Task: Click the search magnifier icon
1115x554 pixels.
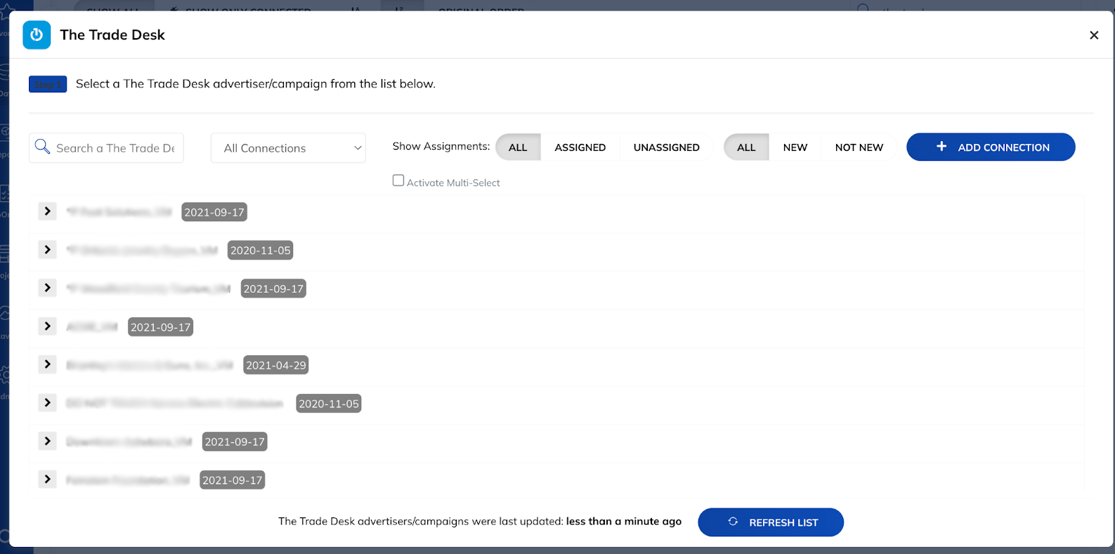Action: 42,147
